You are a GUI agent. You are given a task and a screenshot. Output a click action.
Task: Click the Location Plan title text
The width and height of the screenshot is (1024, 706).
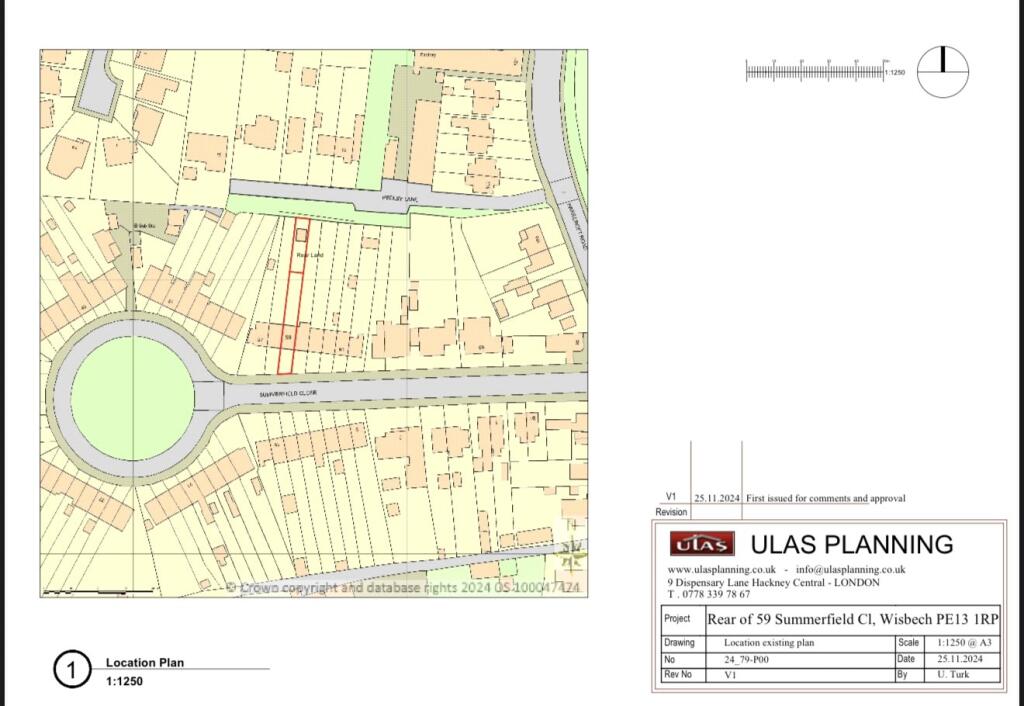pos(145,662)
